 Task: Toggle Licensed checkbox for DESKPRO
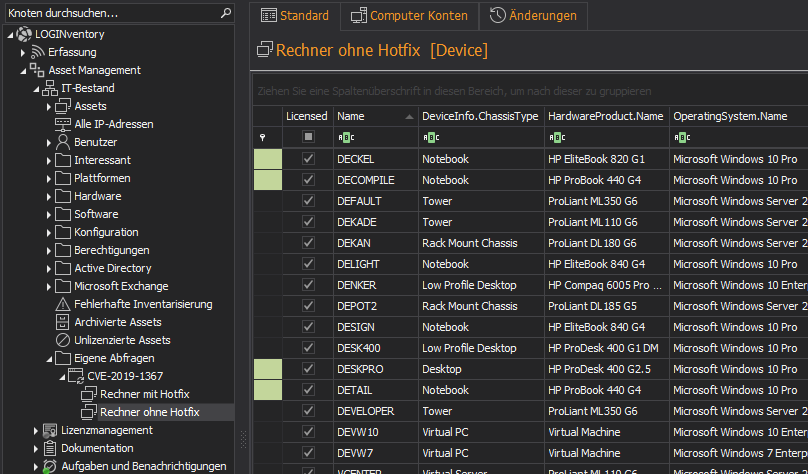click(308, 369)
